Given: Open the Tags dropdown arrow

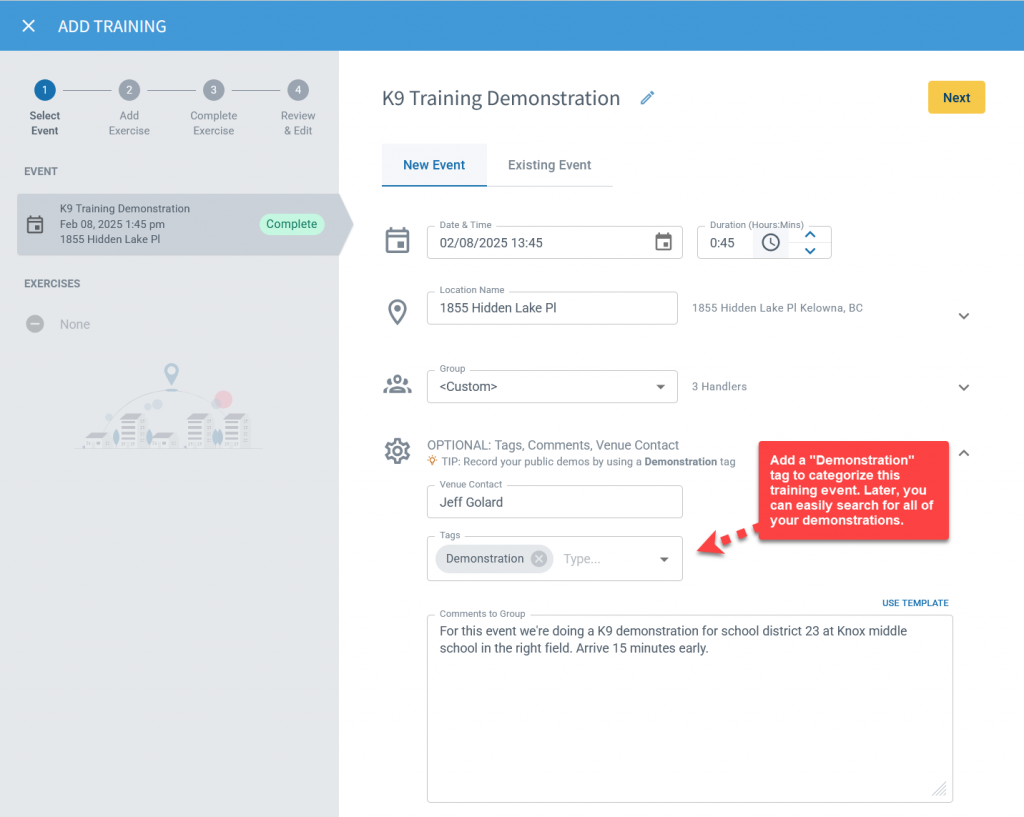Looking at the screenshot, I should [664, 559].
